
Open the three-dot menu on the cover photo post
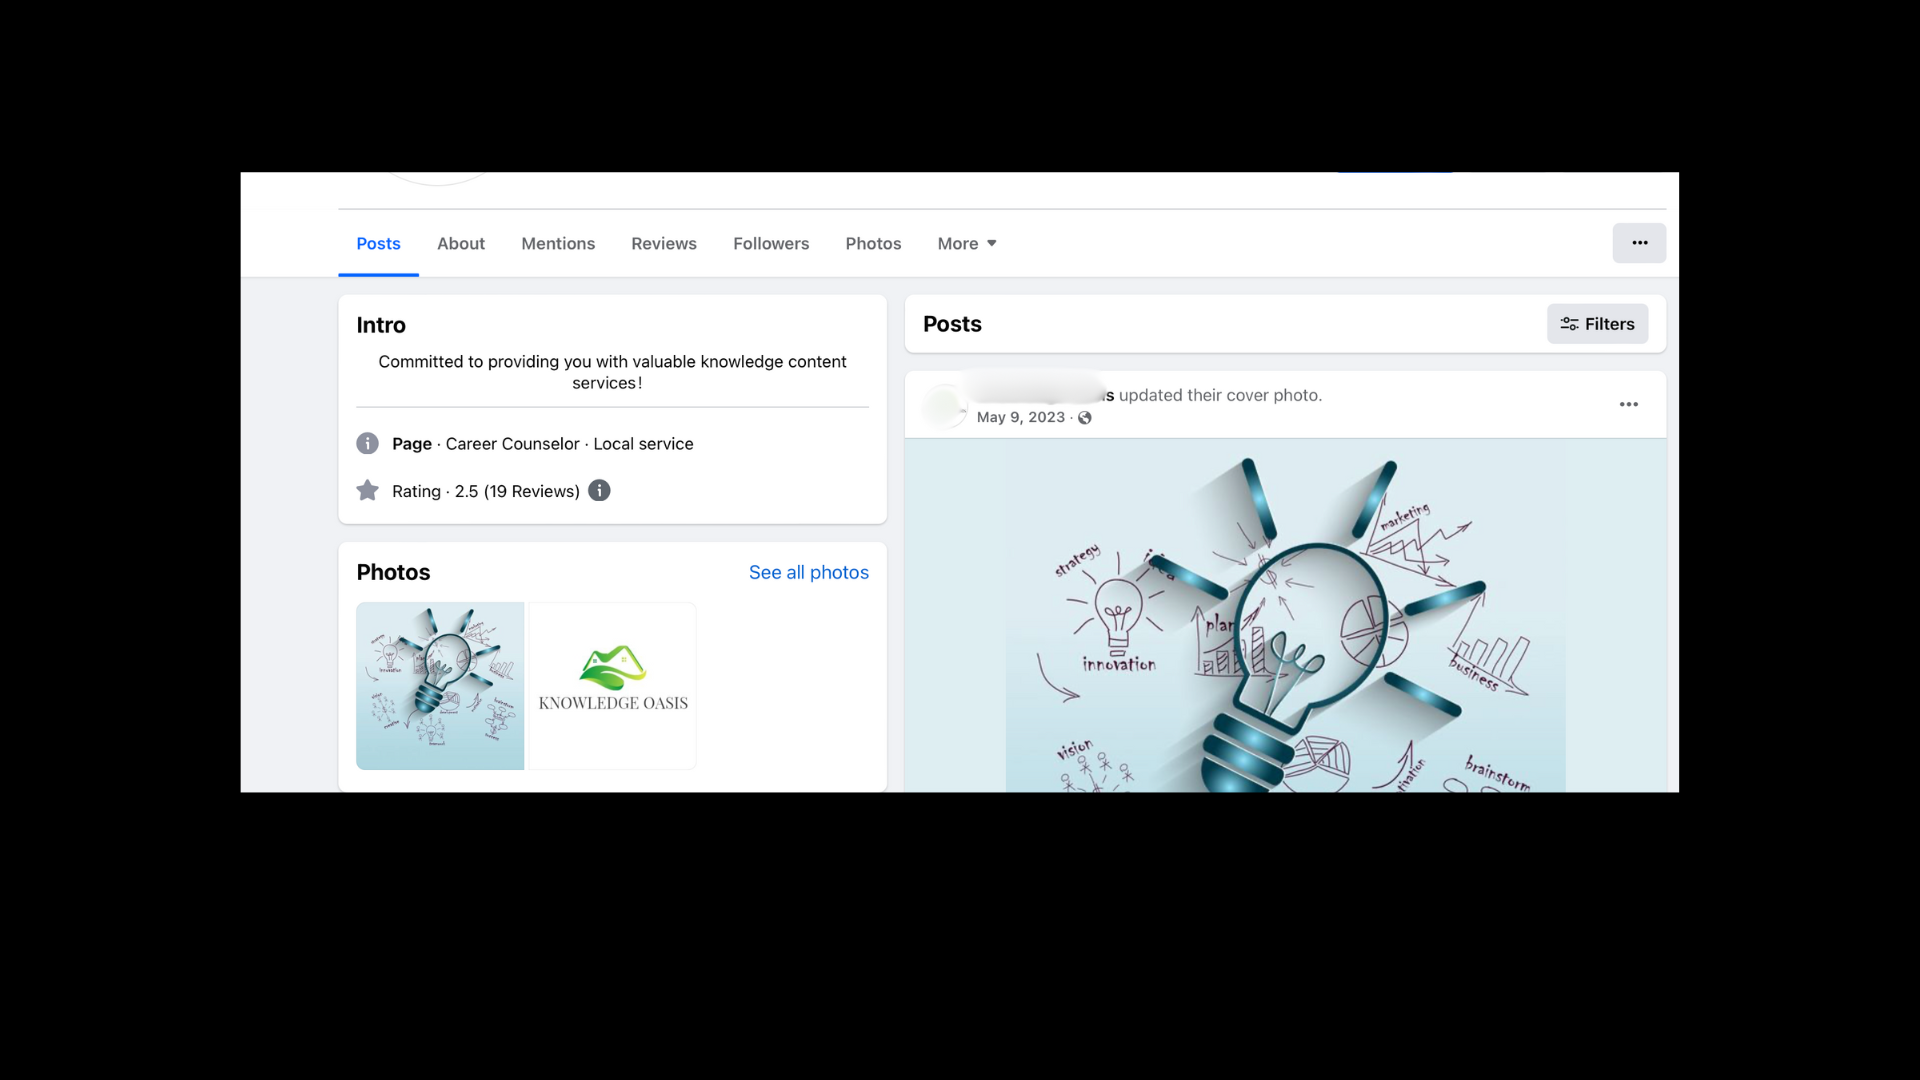tap(1628, 405)
